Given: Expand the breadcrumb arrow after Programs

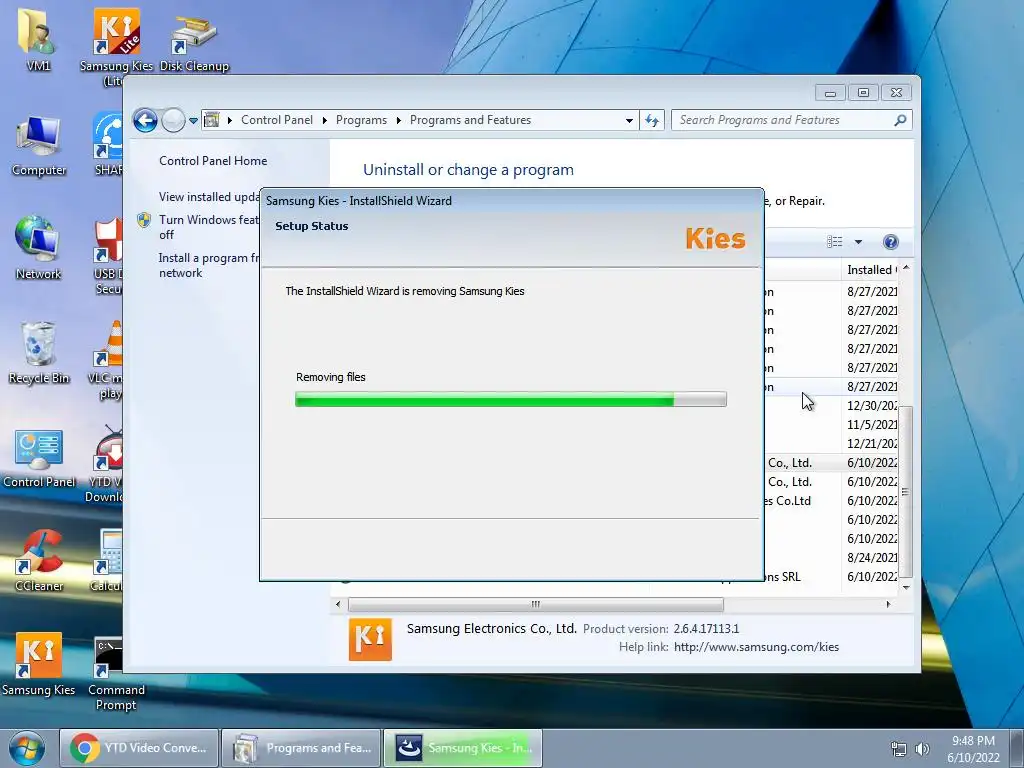Looking at the screenshot, I should pyautogui.click(x=398, y=120).
